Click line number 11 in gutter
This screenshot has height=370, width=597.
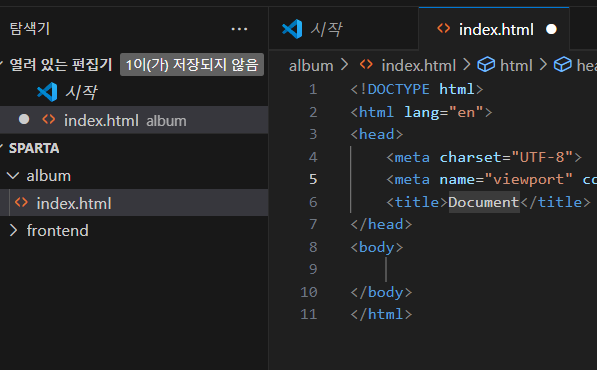(309, 314)
